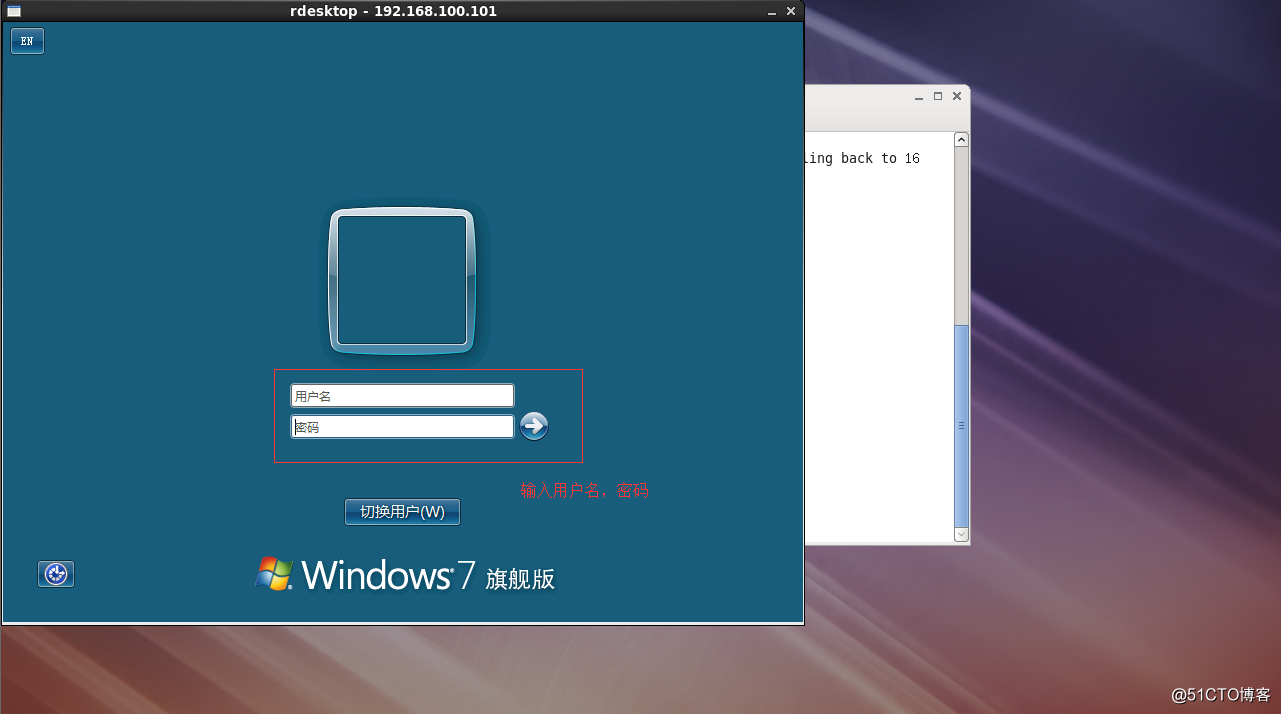Focus the username (用户名) field
The height and width of the screenshot is (714, 1281).
(402, 396)
